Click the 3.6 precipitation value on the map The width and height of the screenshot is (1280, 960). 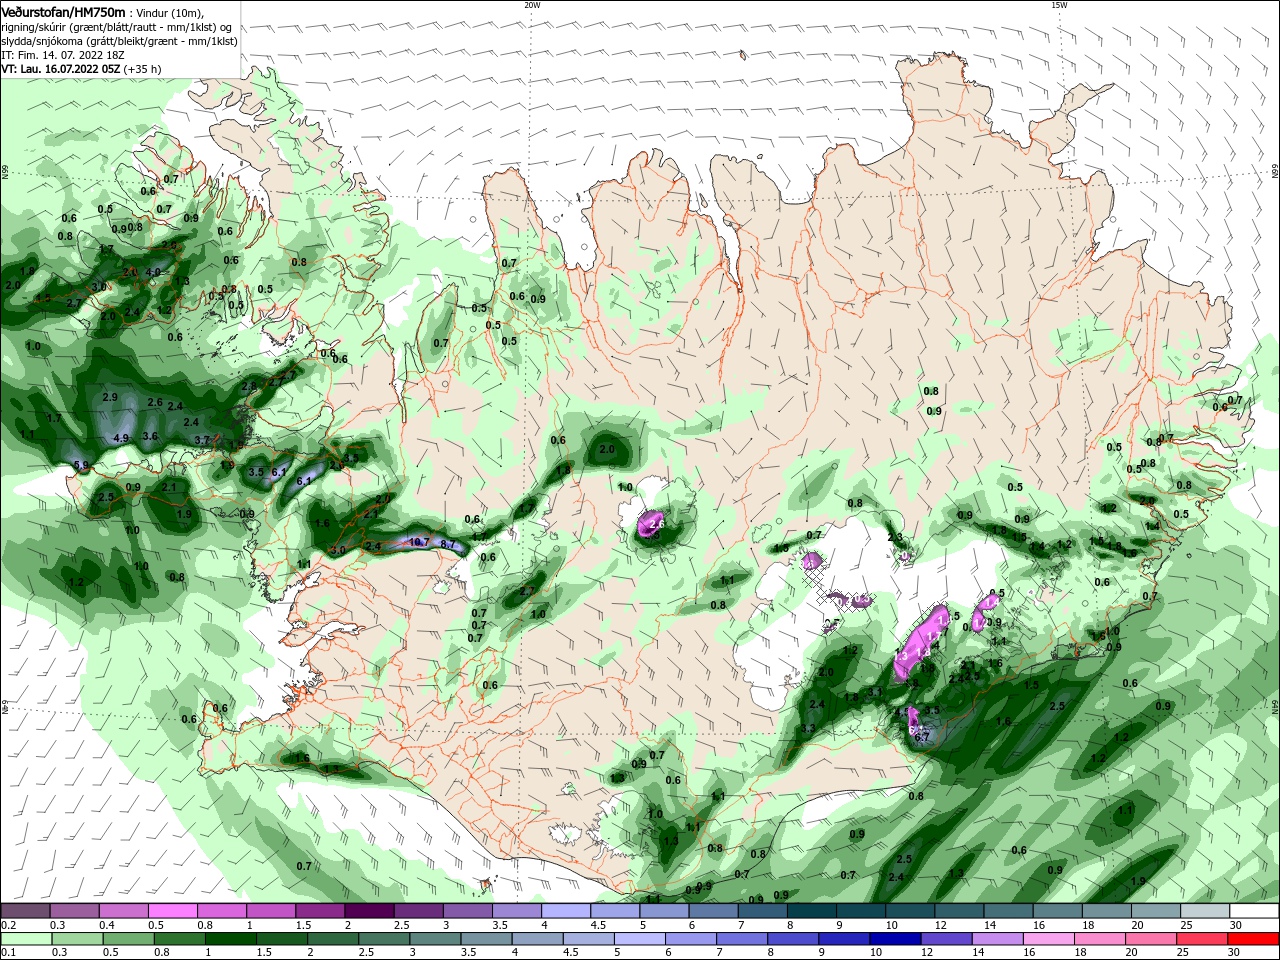(x=150, y=436)
